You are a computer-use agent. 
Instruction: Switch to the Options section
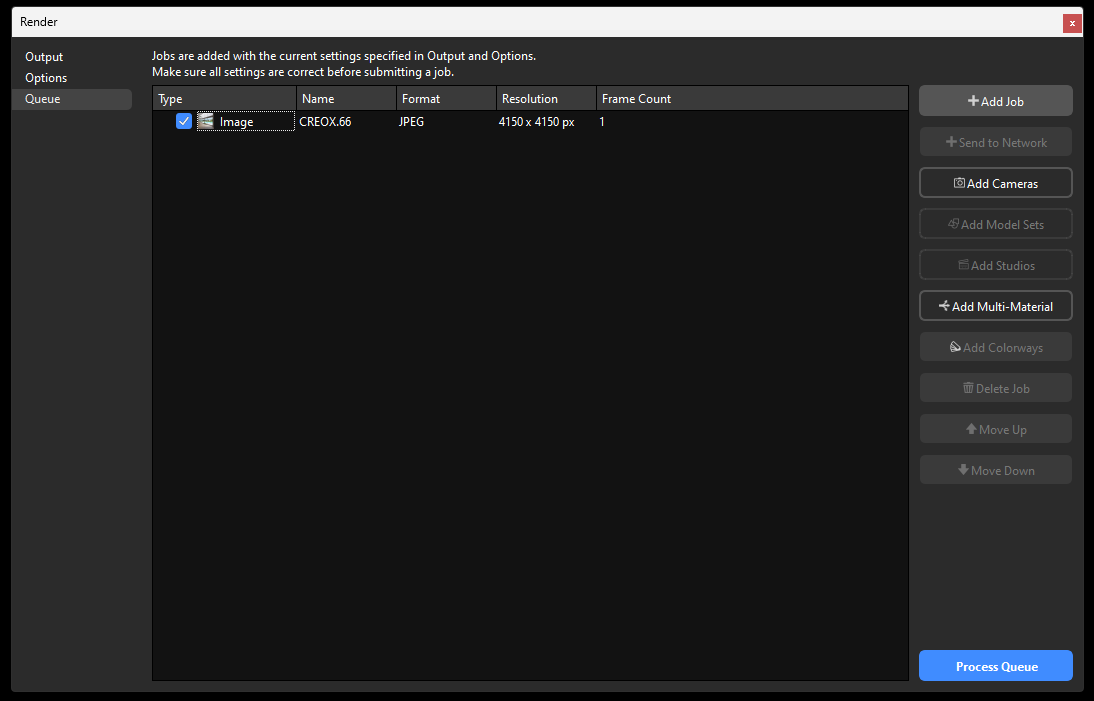coord(46,77)
